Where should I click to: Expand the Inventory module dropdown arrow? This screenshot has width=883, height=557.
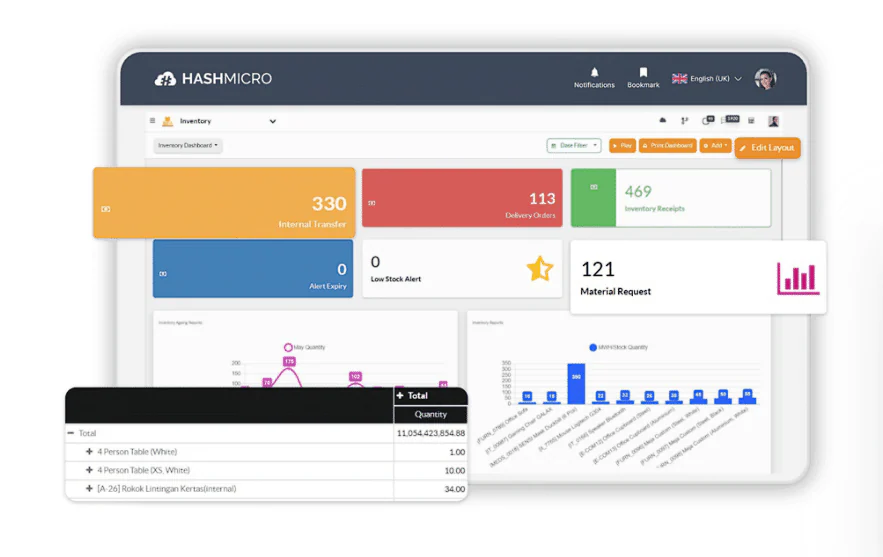(273, 121)
